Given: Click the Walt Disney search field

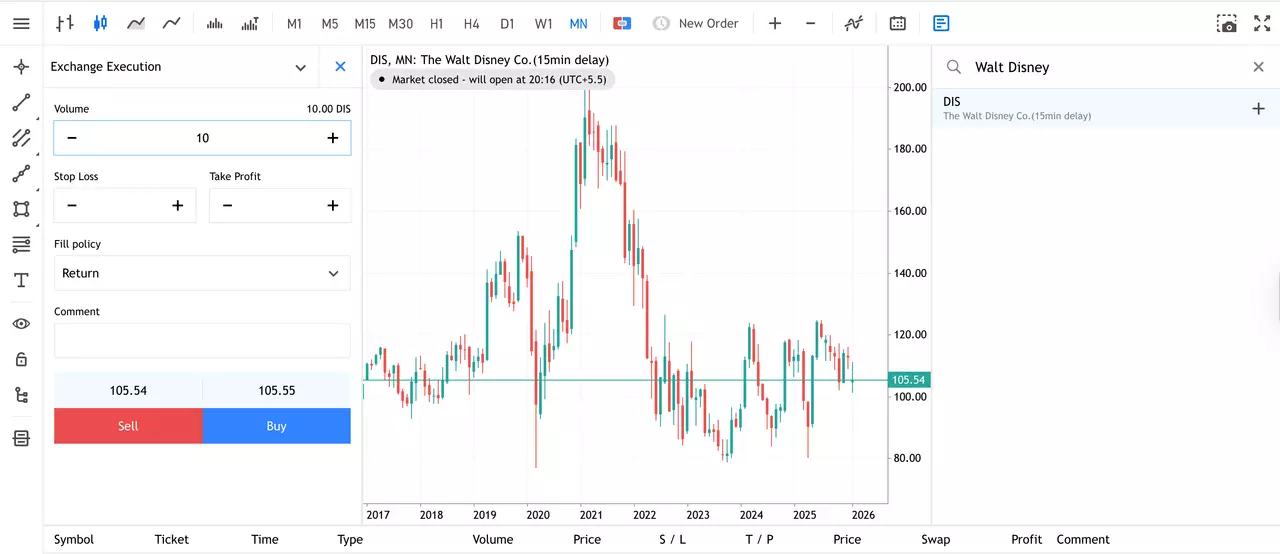Looking at the screenshot, I should click(1105, 67).
